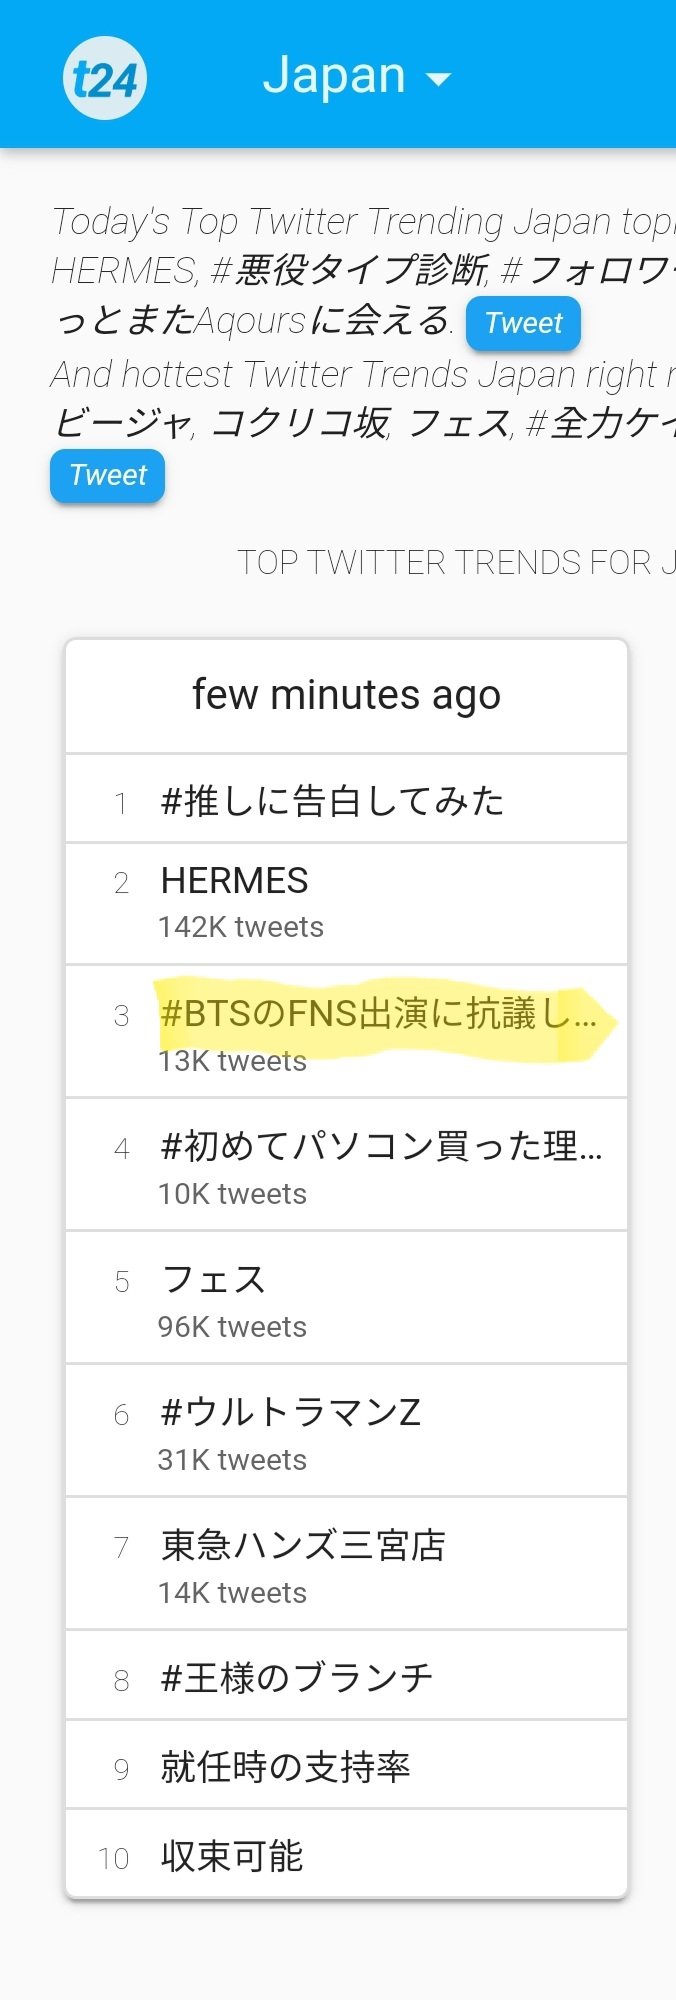Open trend #推しに告白してみた
The width and height of the screenshot is (676, 2000).
point(332,801)
